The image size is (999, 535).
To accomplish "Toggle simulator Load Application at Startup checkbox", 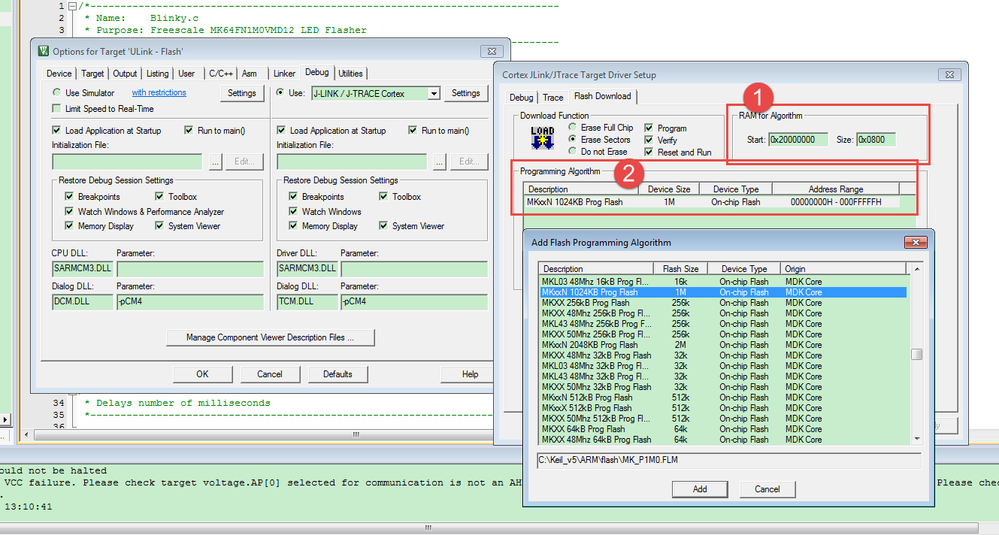I will point(57,130).
